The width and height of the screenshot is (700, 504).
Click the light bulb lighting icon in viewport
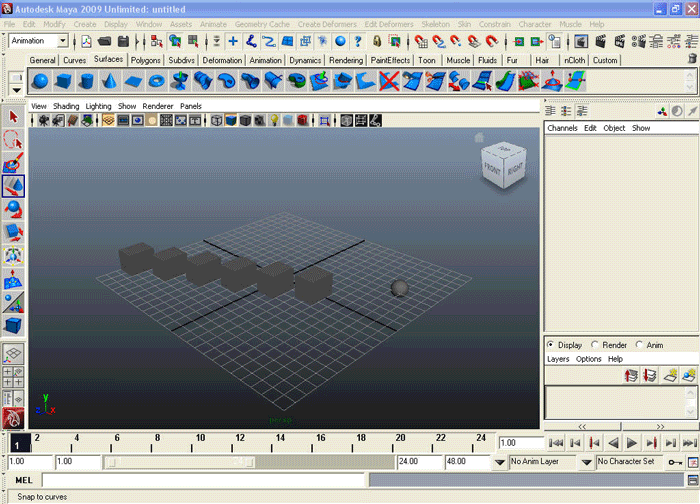pyautogui.click(x=274, y=120)
